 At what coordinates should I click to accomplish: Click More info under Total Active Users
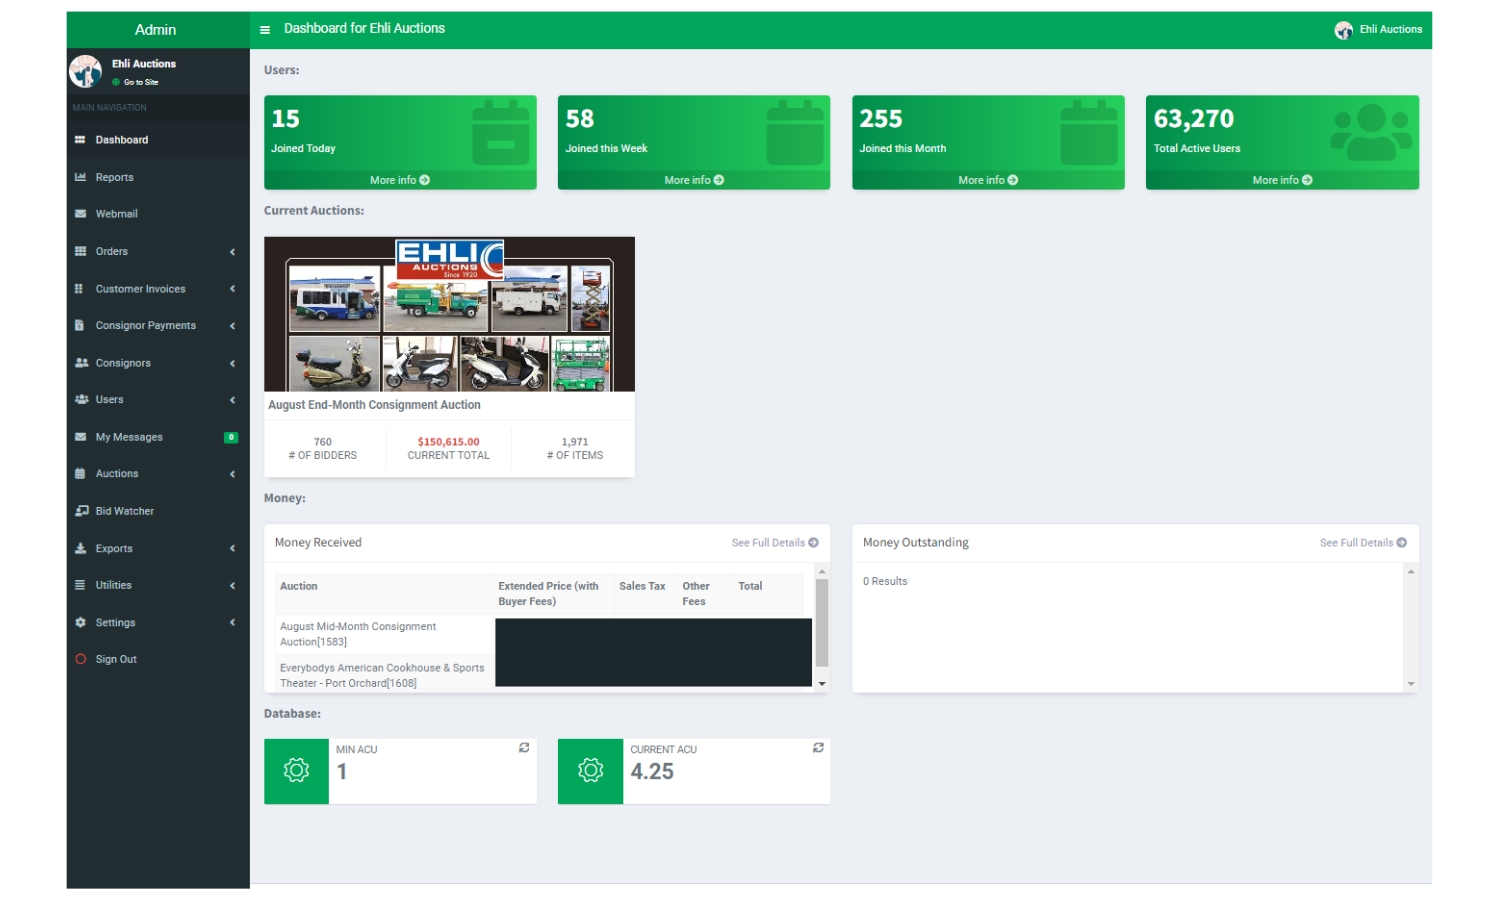[1282, 180]
